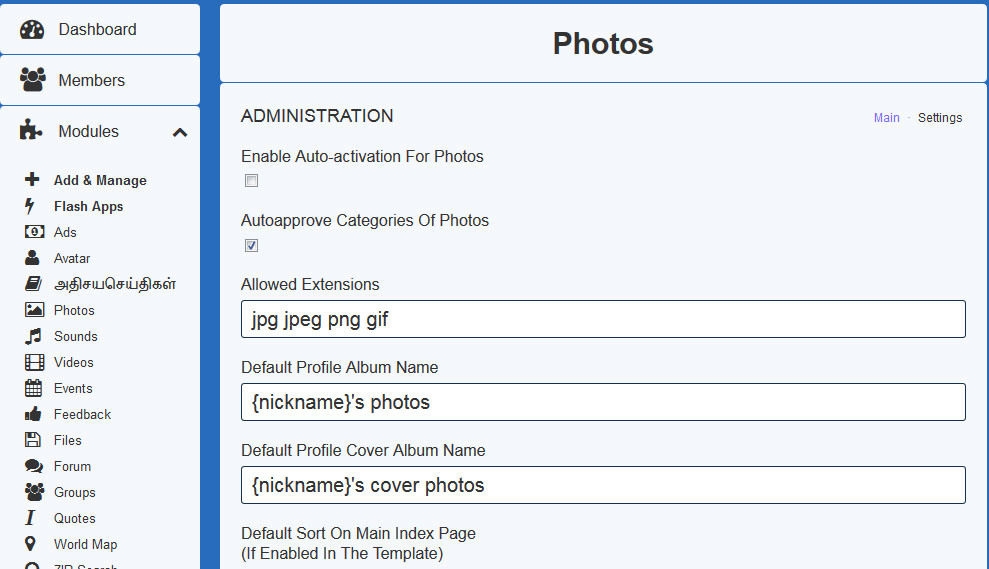Collapse the Modules menu chevron
This screenshot has width=989, height=569.
[x=180, y=132]
